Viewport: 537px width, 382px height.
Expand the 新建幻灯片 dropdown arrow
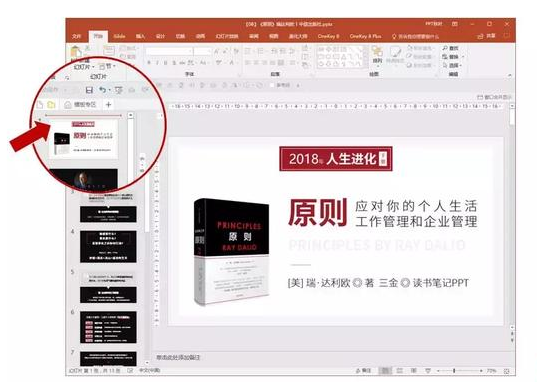(x=93, y=66)
